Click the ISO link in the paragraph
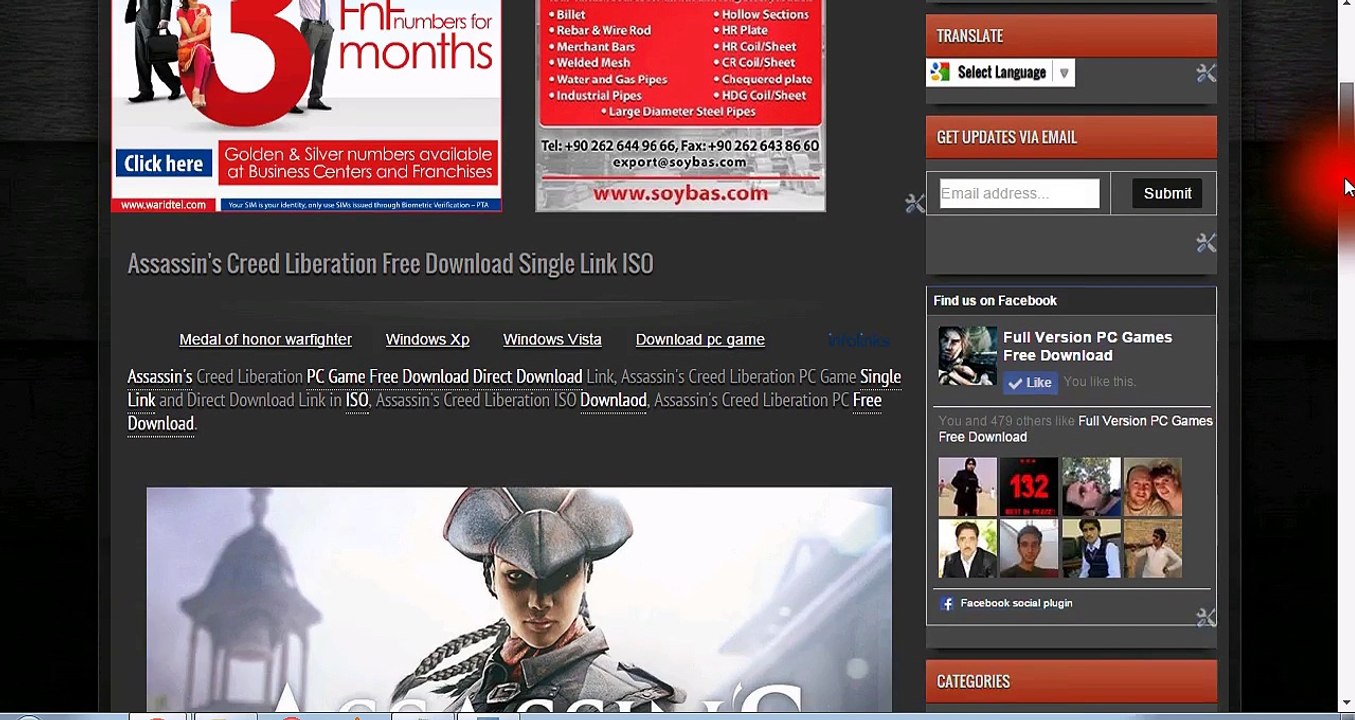Image resolution: width=1355 pixels, height=720 pixels. [357, 400]
